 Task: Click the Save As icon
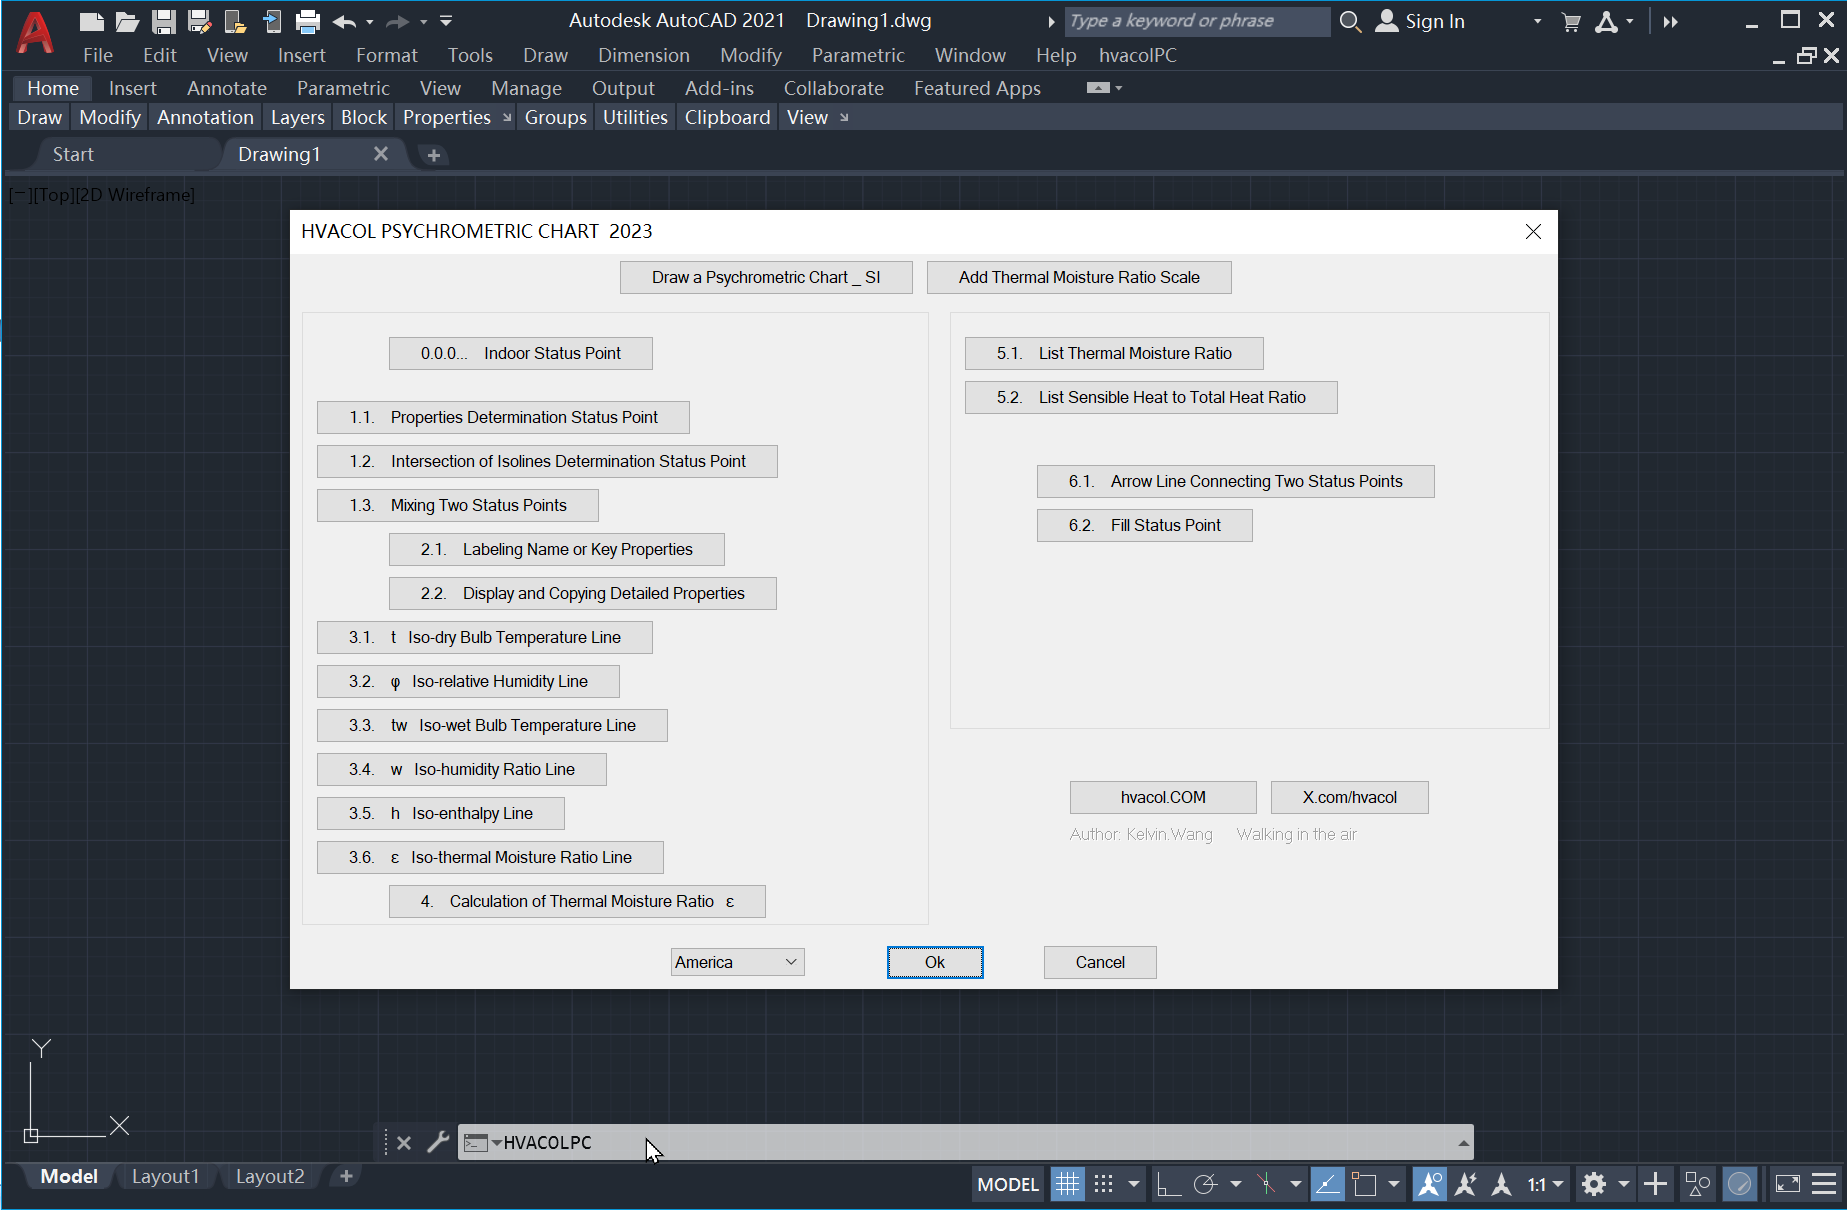click(199, 21)
